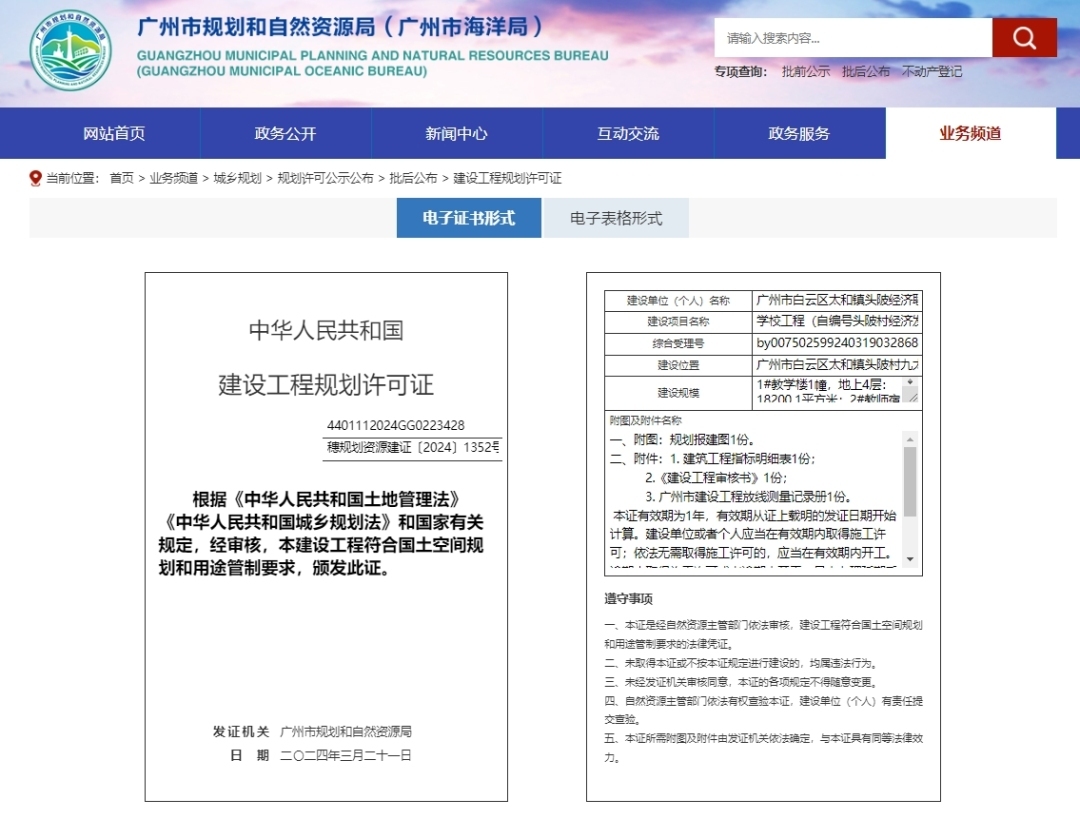Select the 电子证书形式 tab

pos(468,218)
